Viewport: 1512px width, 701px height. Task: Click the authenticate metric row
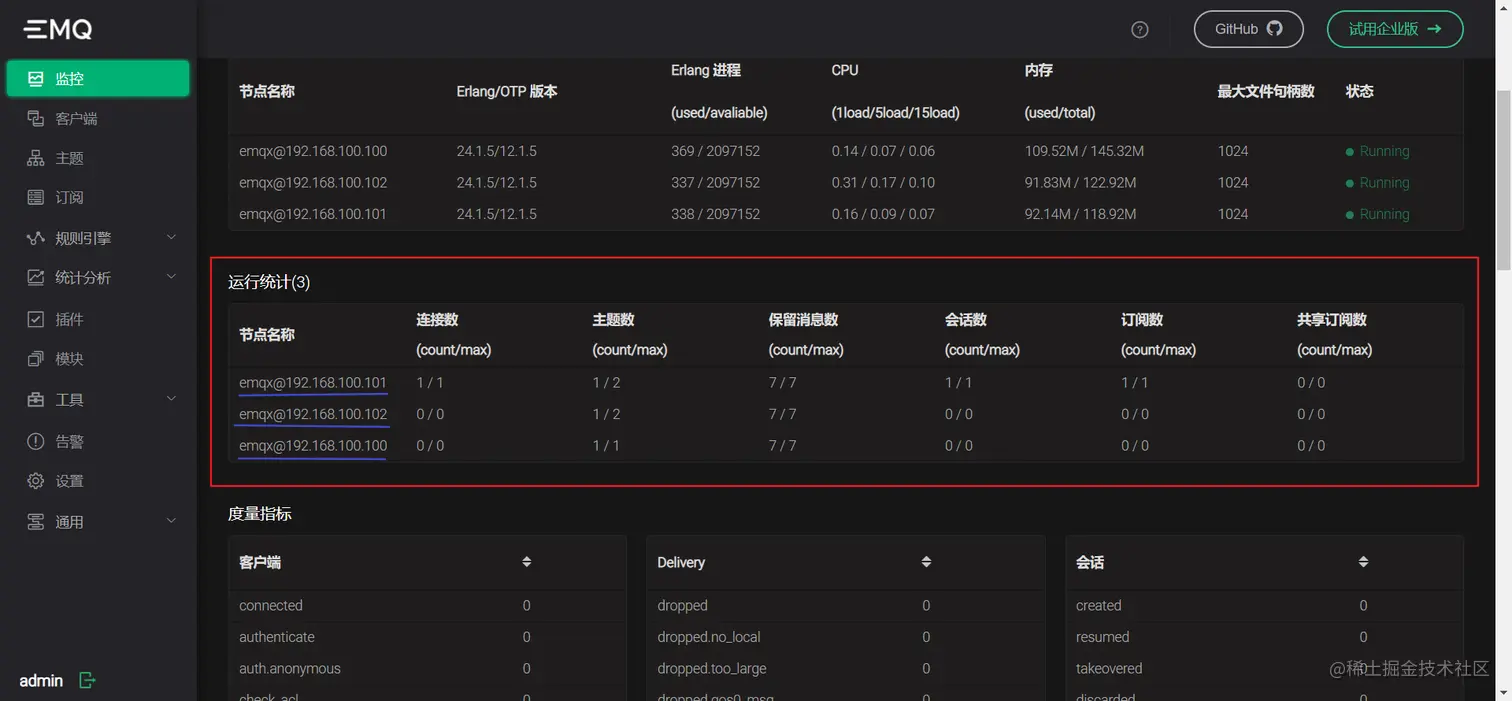pos(427,637)
